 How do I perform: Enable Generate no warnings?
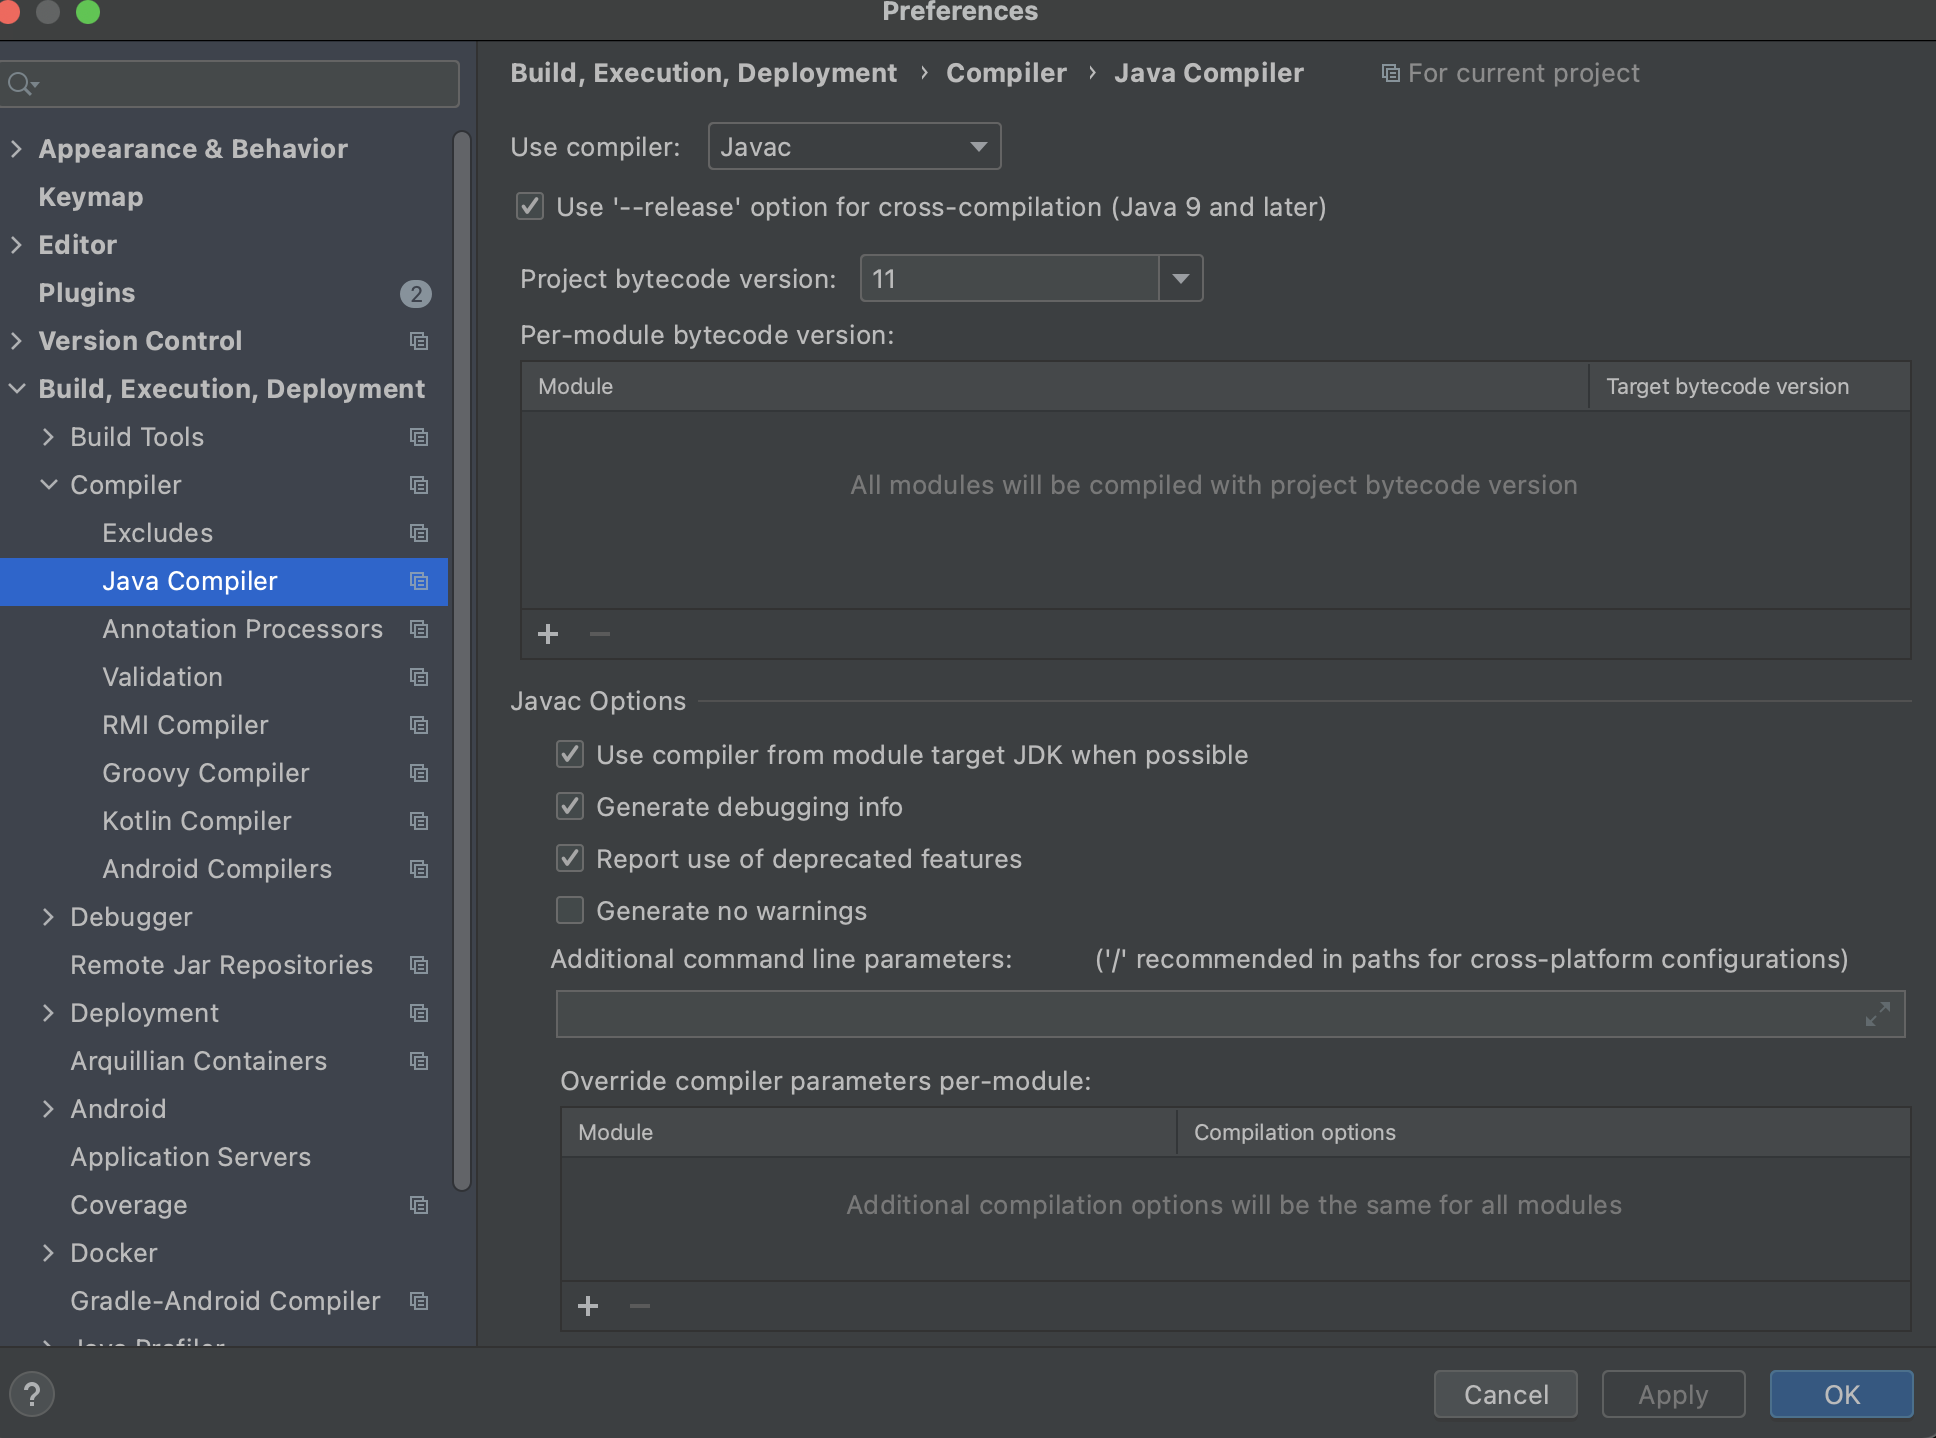570,911
